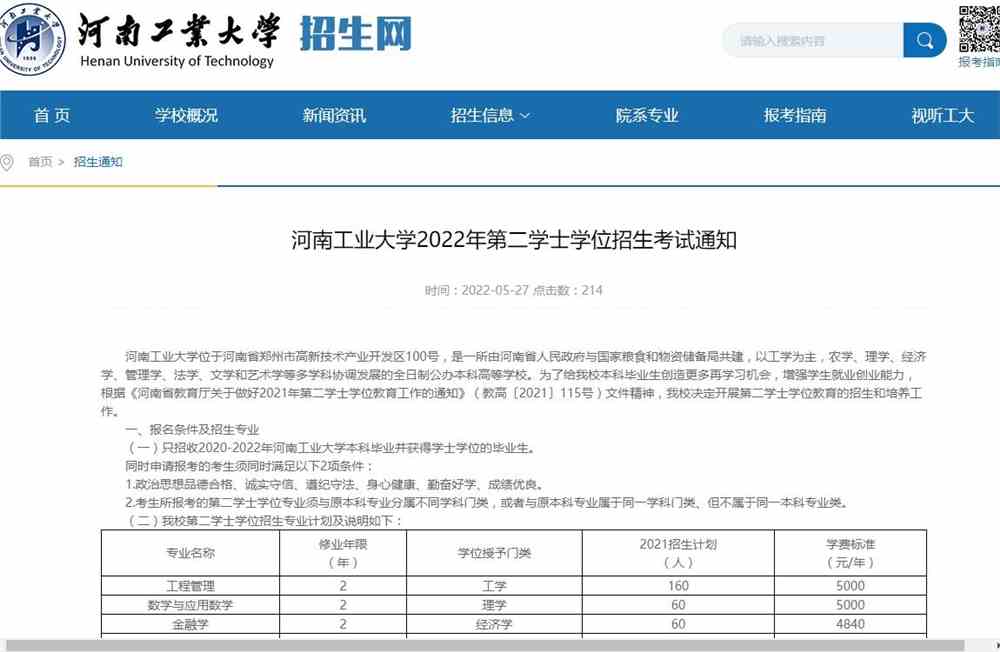Open the 视听工大 navigation item
This screenshot has height=652, width=1000.
(943, 115)
